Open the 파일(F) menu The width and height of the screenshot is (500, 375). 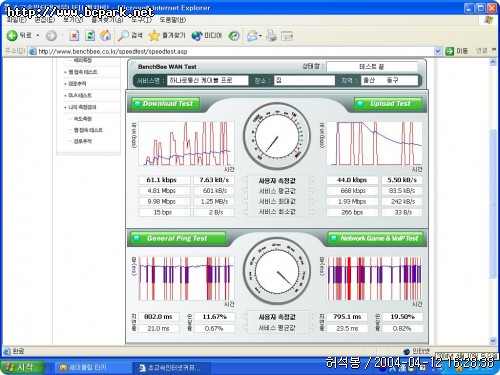pyautogui.click(x=16, y=20)
